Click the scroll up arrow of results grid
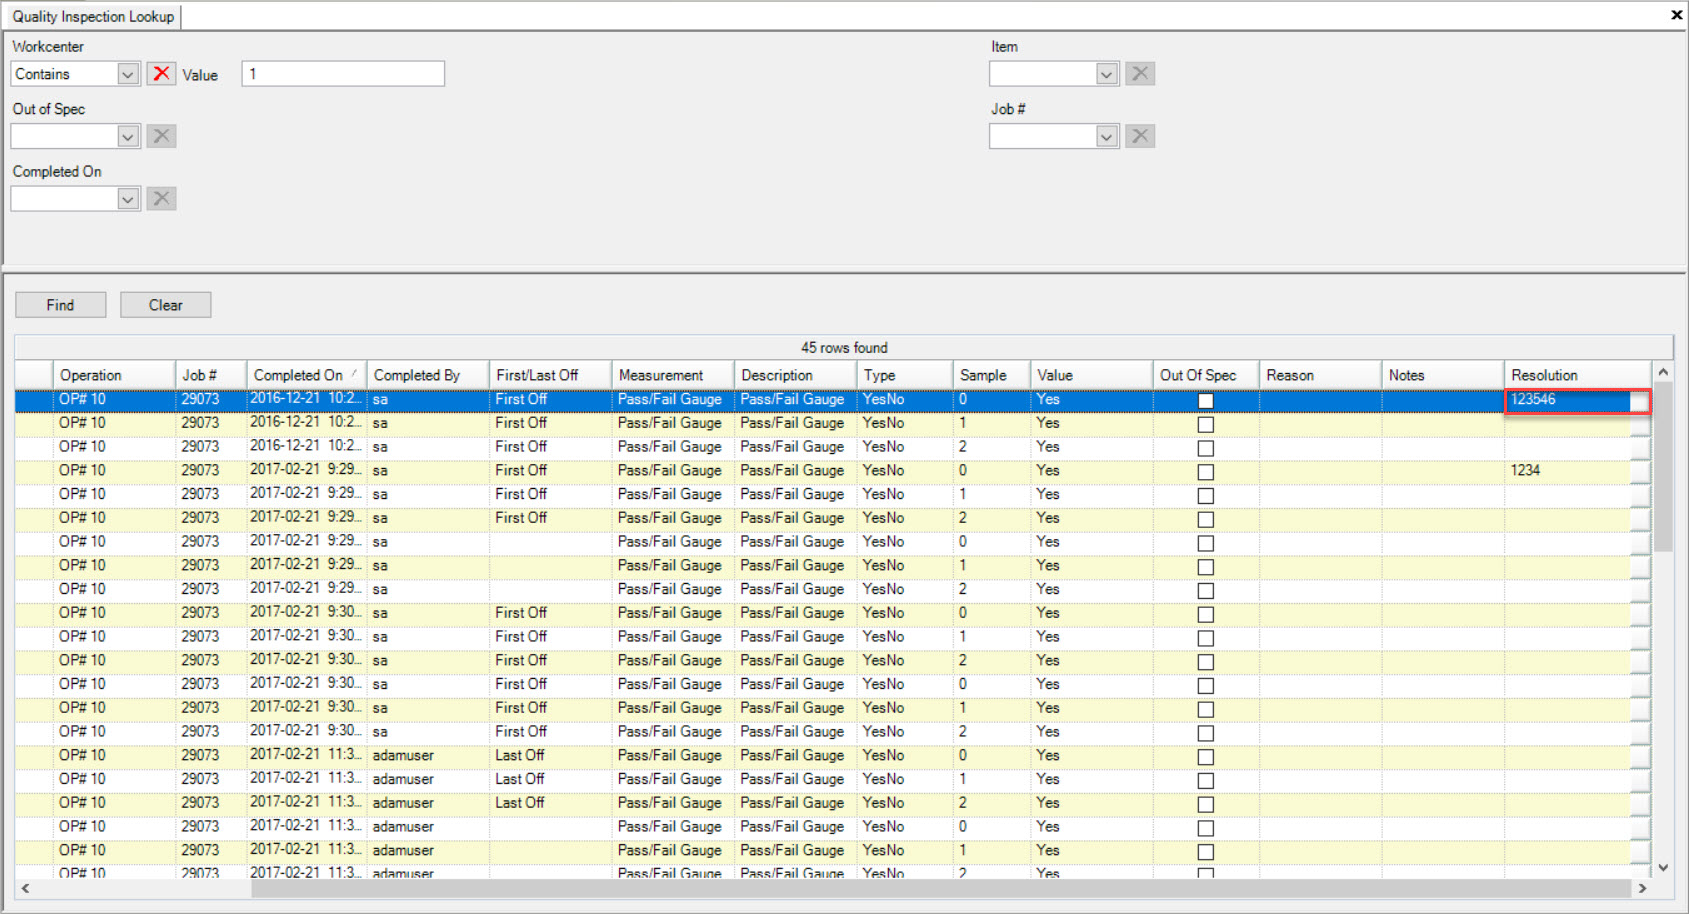The image size is (1689, 914). pos(1663,372)
